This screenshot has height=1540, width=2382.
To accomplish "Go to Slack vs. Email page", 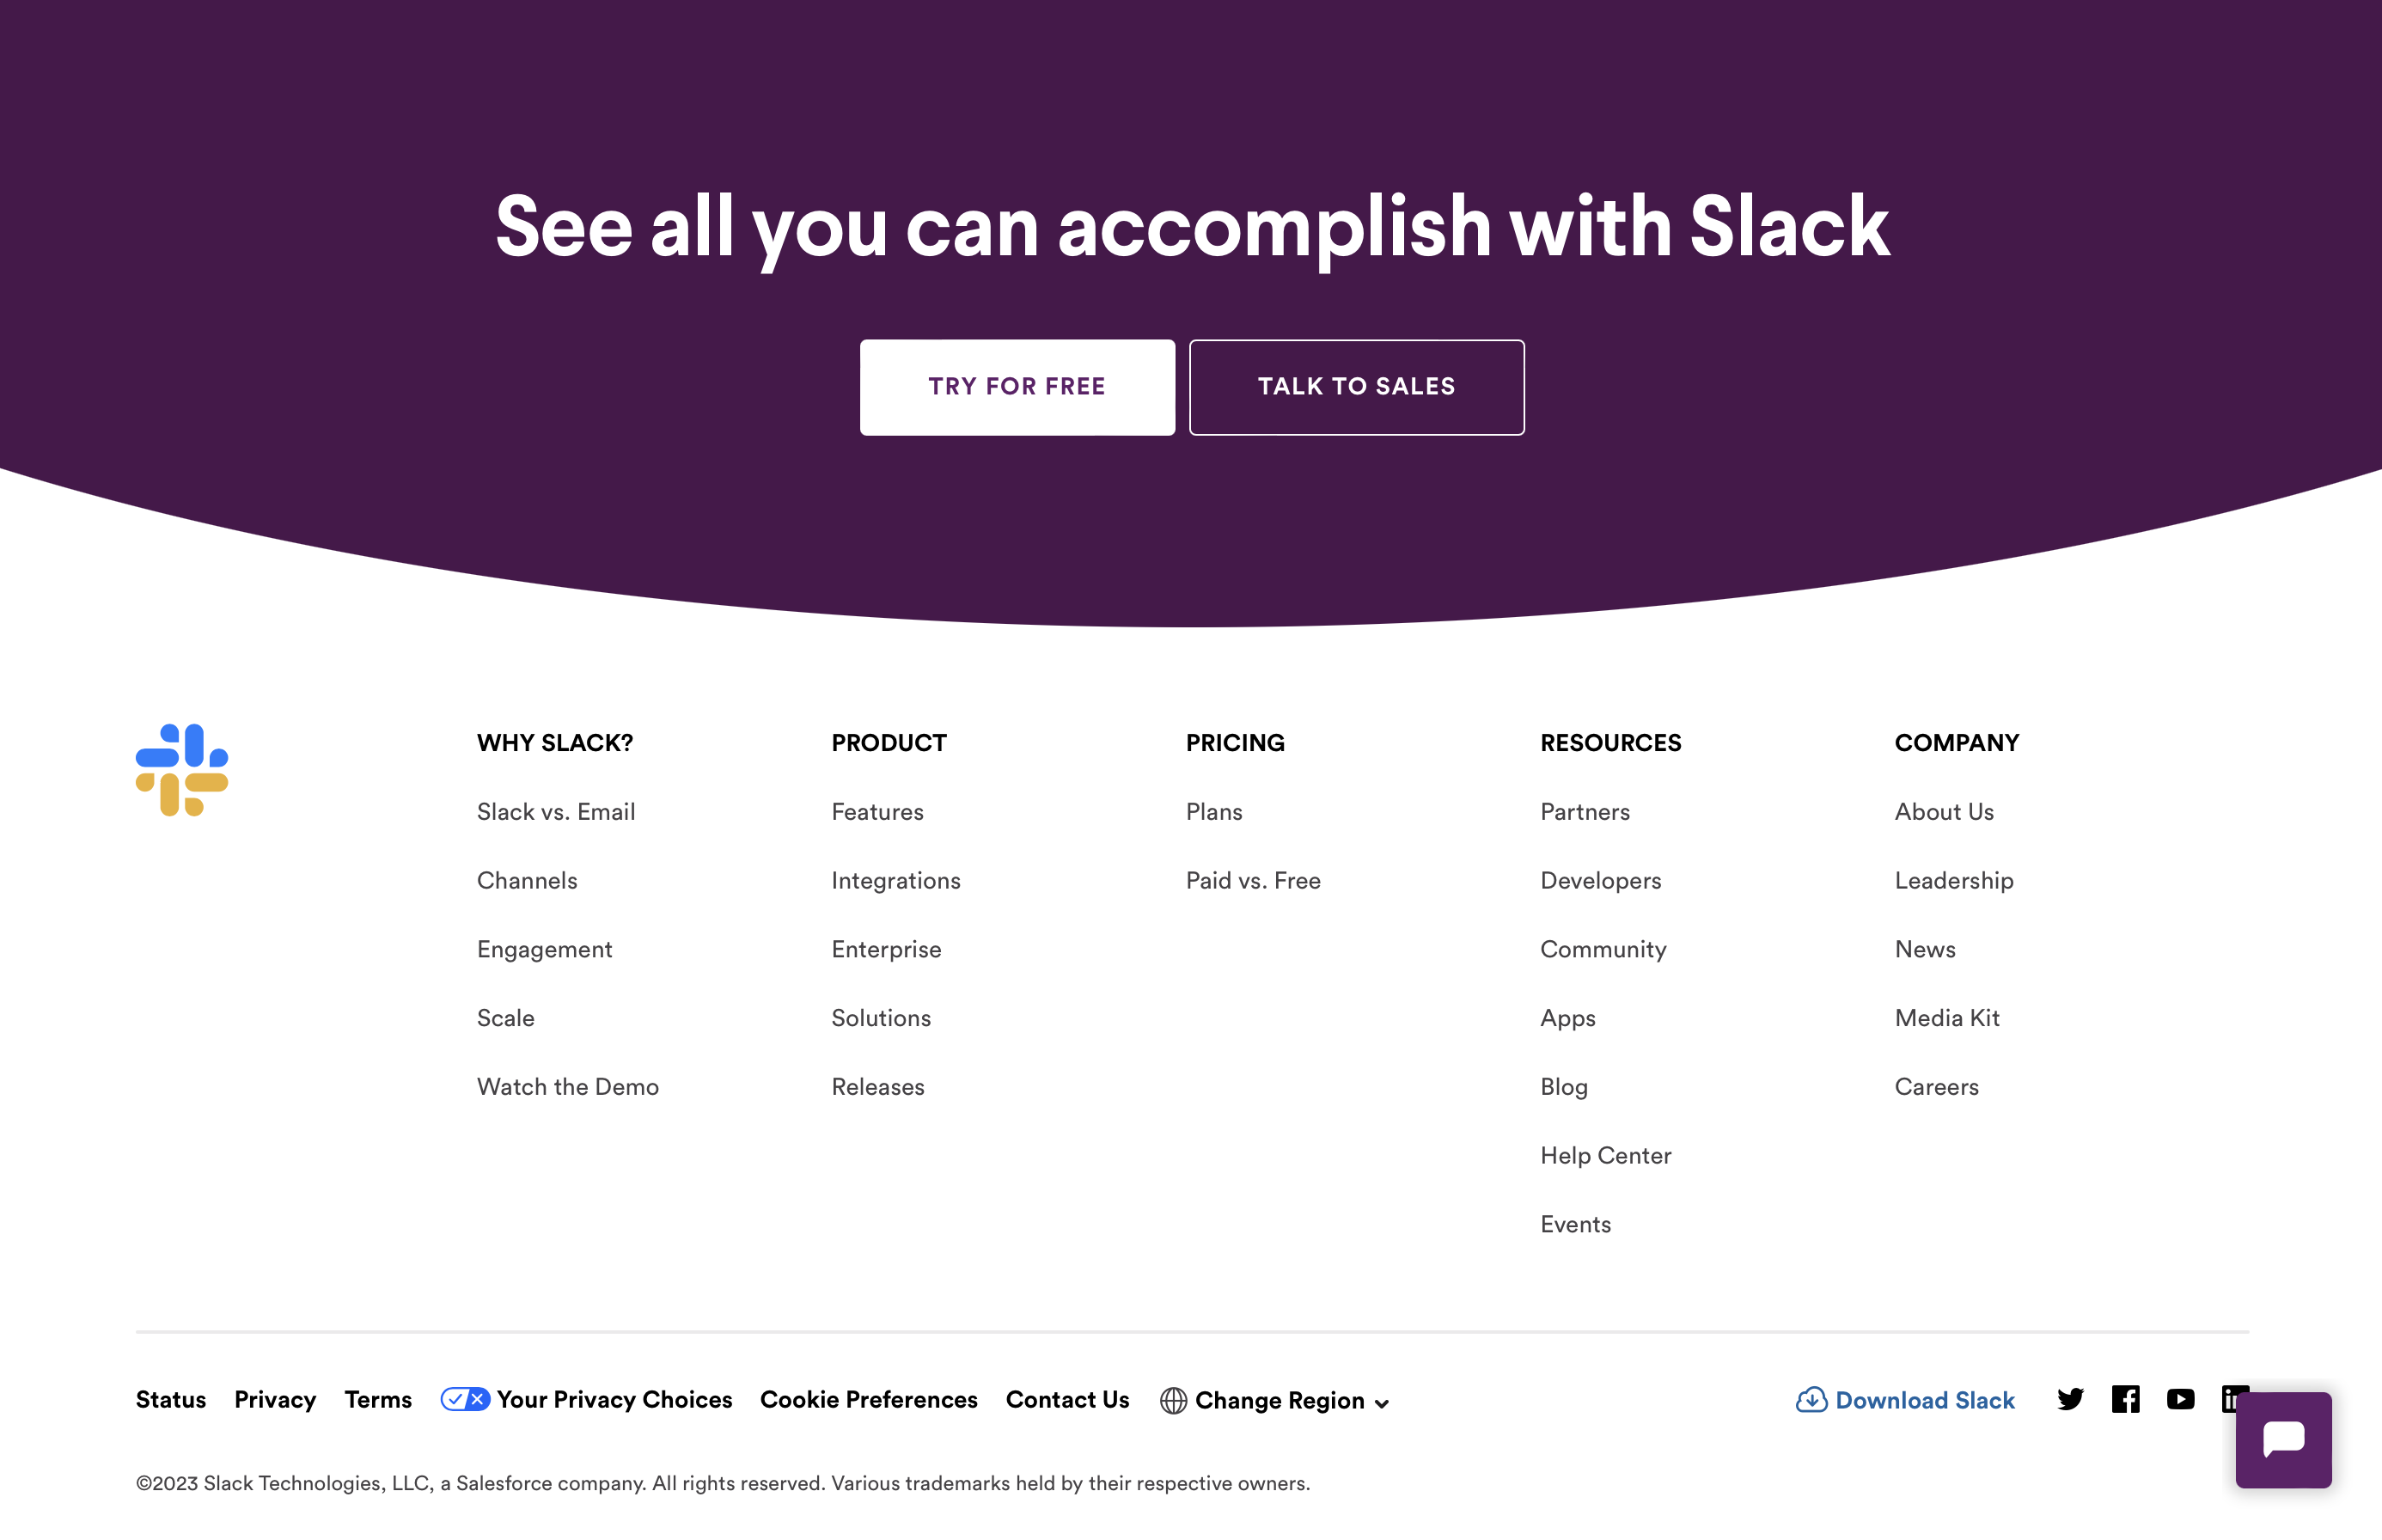I will tap(556, 812).
